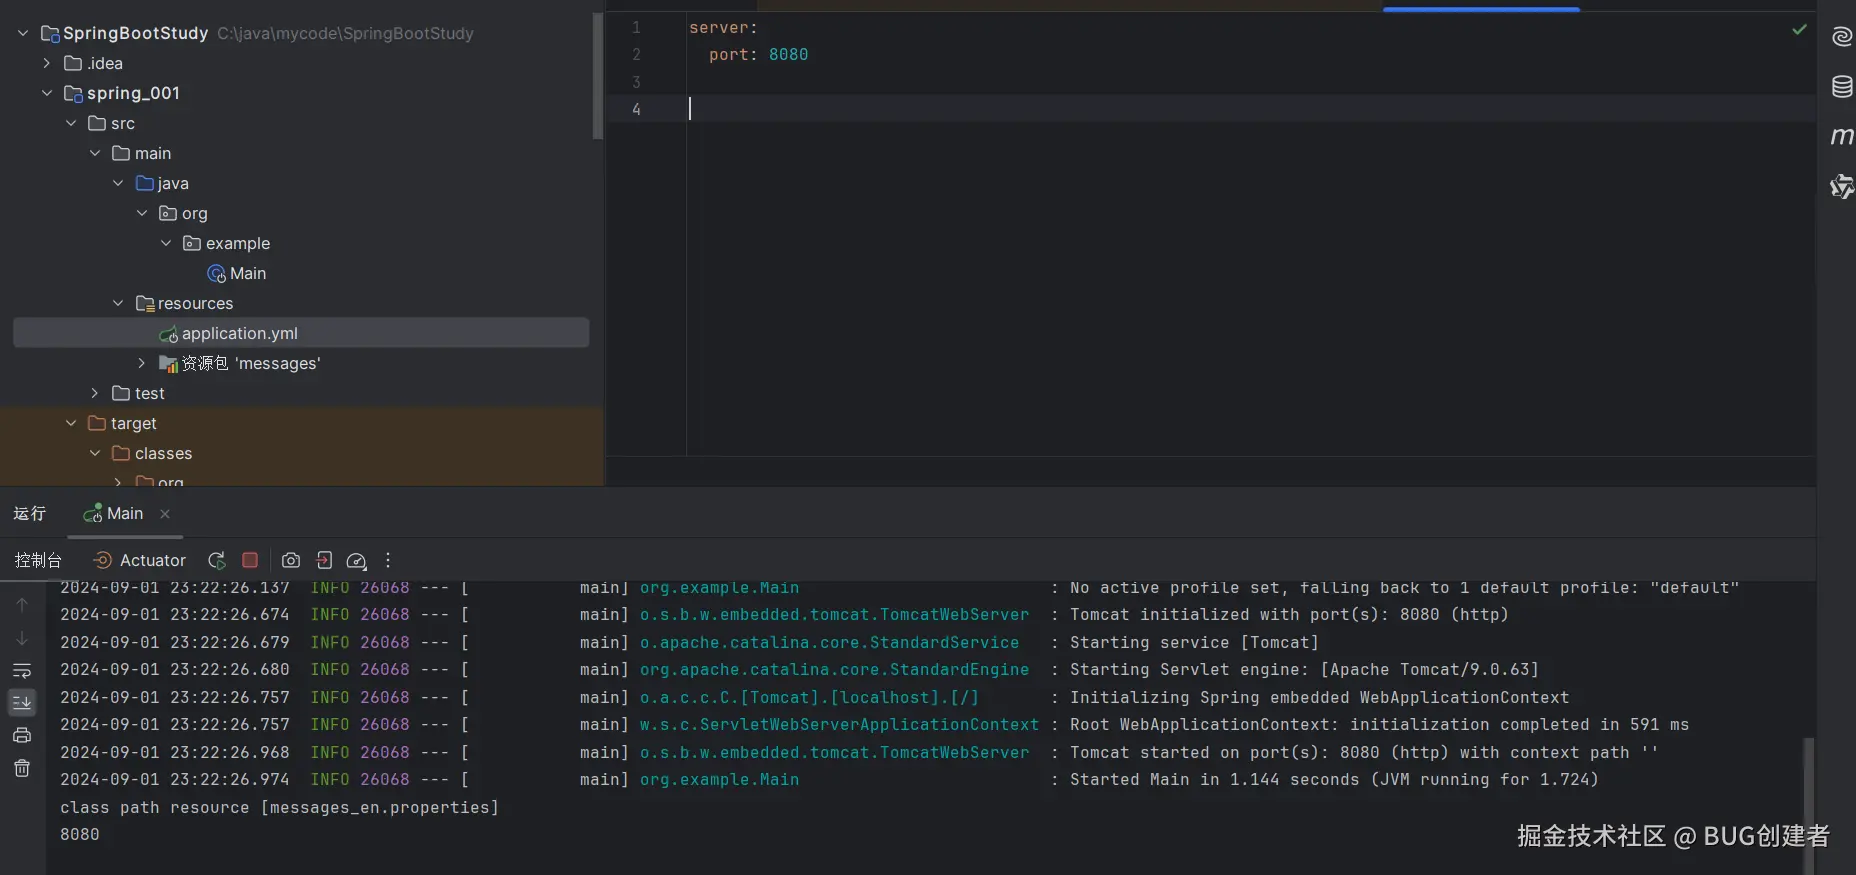This screenshot has height=875, width=1856.
Task: Open the Database tool window
Action: (1841, 87)
